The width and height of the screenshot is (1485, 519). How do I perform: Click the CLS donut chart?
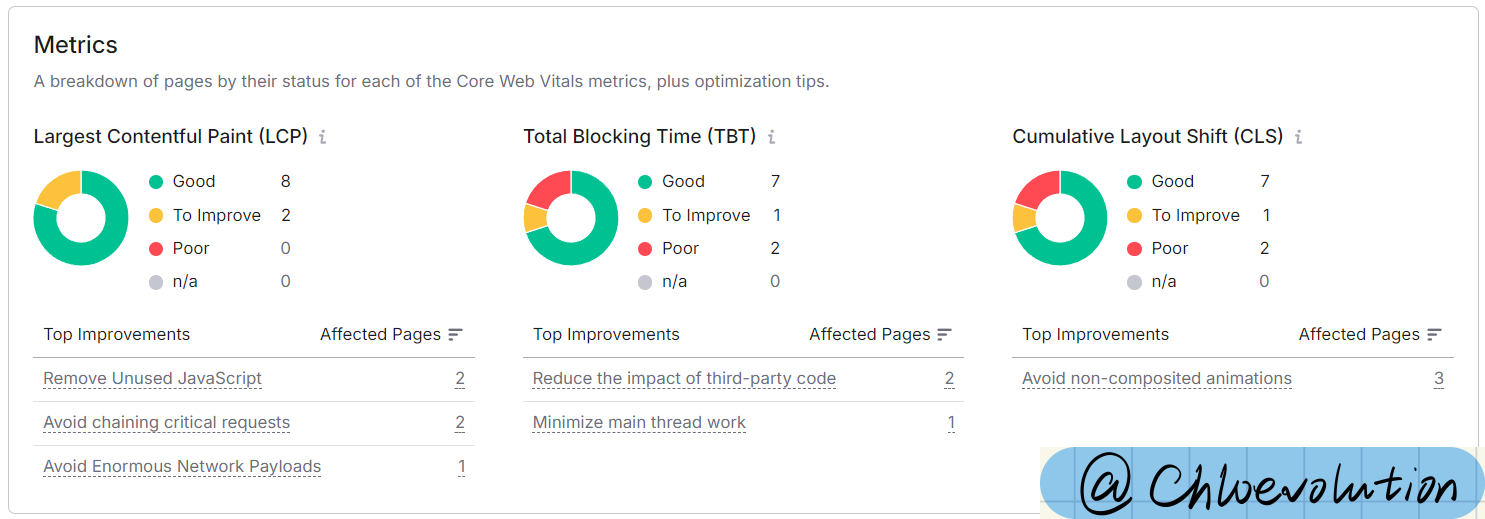pyautogui.click(x=1060, y=218)
